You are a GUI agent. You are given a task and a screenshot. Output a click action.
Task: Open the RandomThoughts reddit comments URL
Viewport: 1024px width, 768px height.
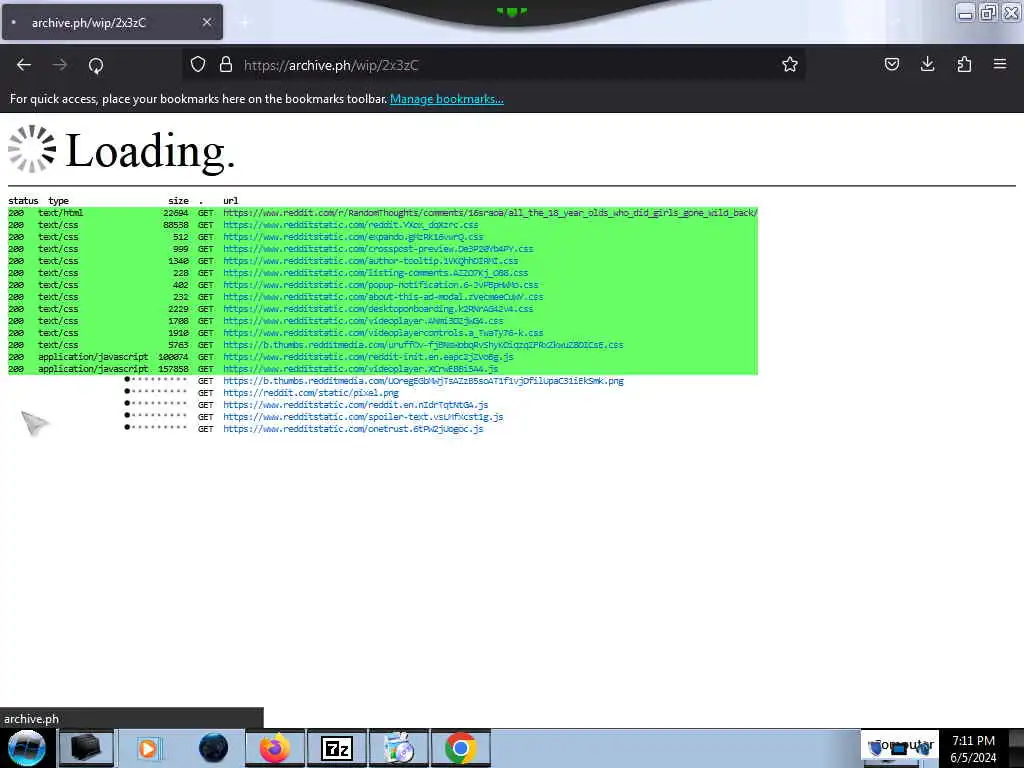(x=490, y=213)
